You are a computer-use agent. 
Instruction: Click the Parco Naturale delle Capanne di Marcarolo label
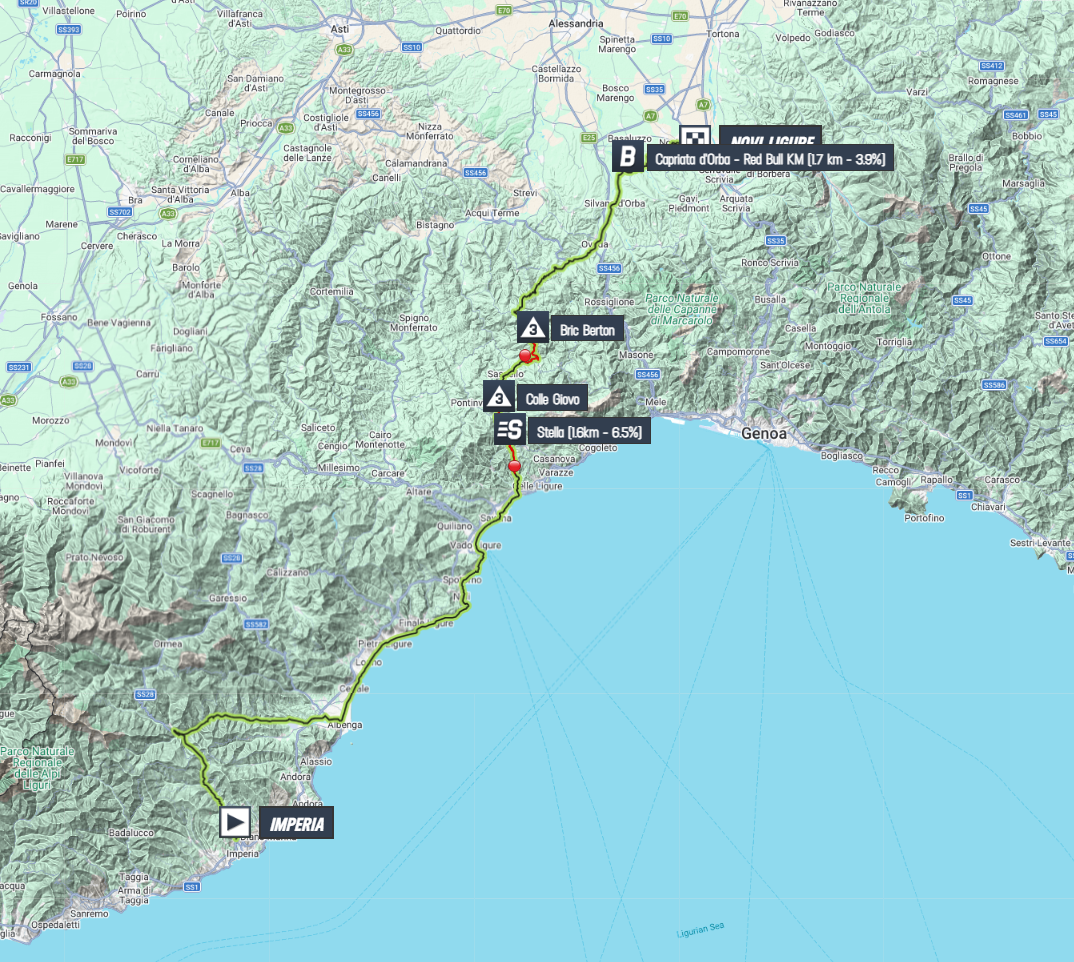[x=682, y=309]
